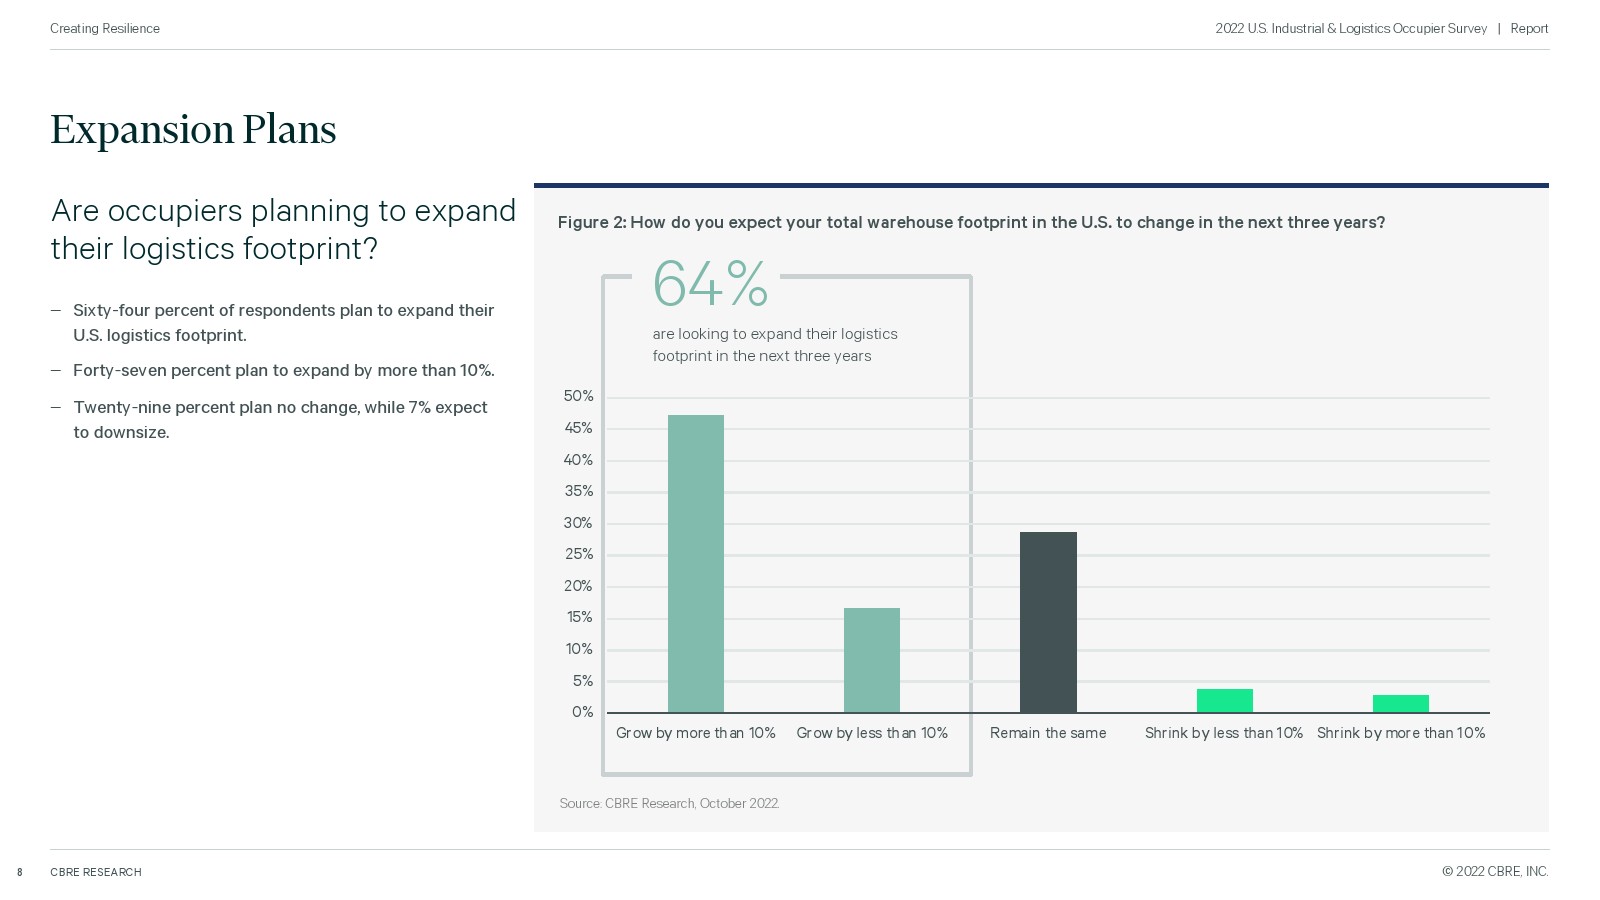The height and width of the screenshot is (900, 1600).
Task: Select the 'Shrink by more than 10%' bar
Action: point(1400,704)
